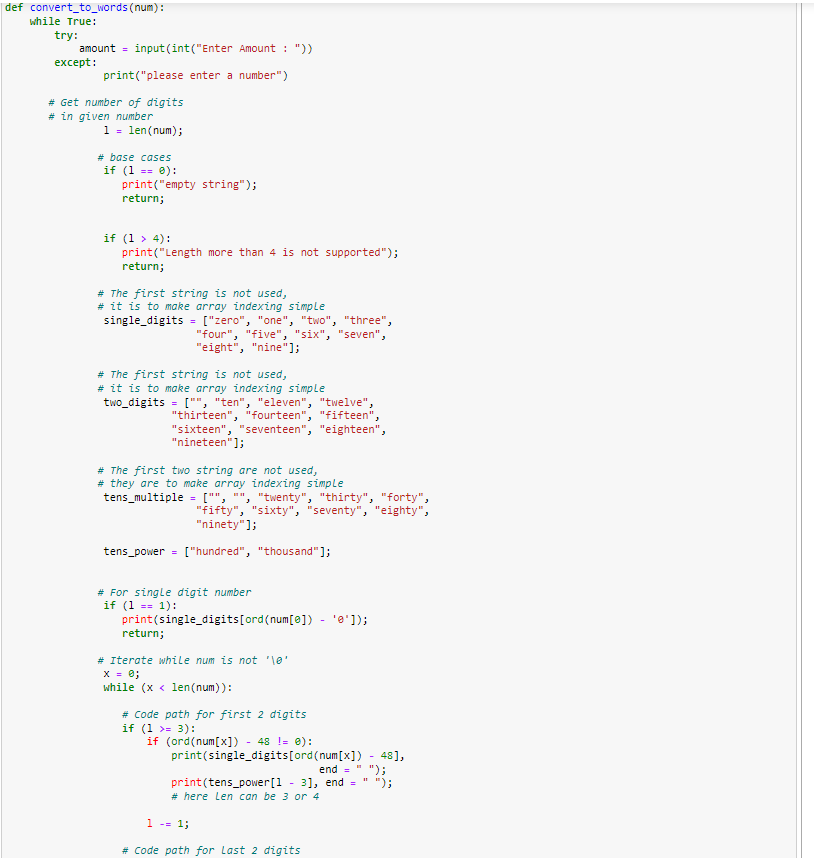The width and height of the screenshot is (814, 858).
Task: Click the function name convert_to_words
Action: click(x=79, y=8)
